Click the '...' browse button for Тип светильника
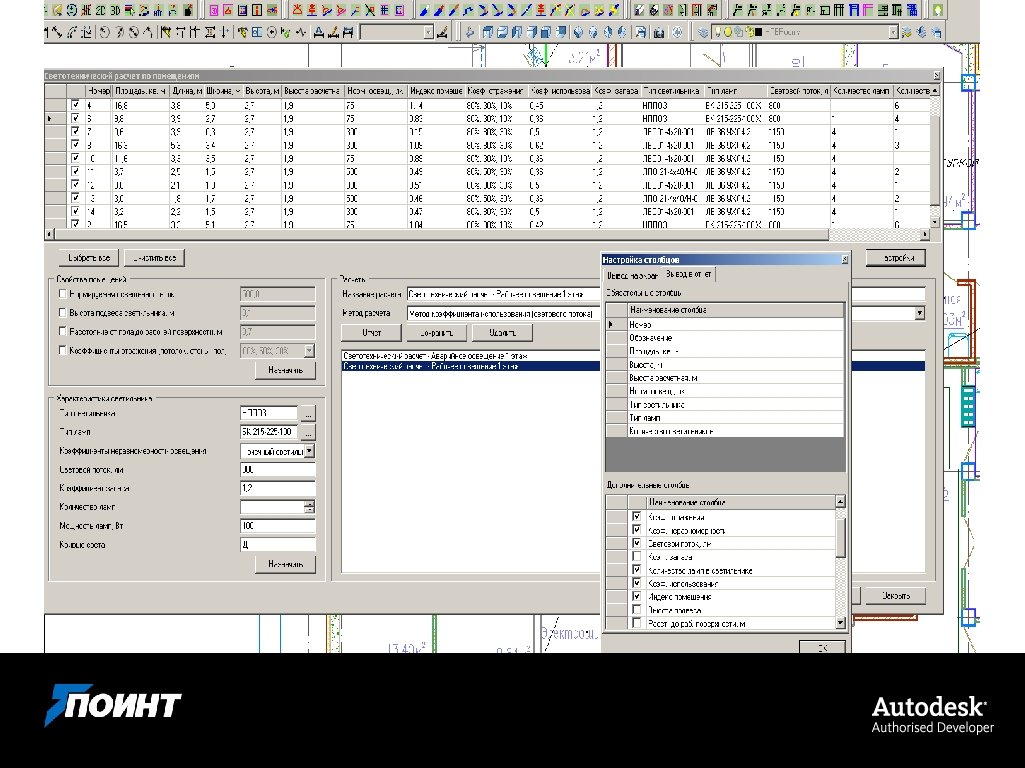 point(309,413)
